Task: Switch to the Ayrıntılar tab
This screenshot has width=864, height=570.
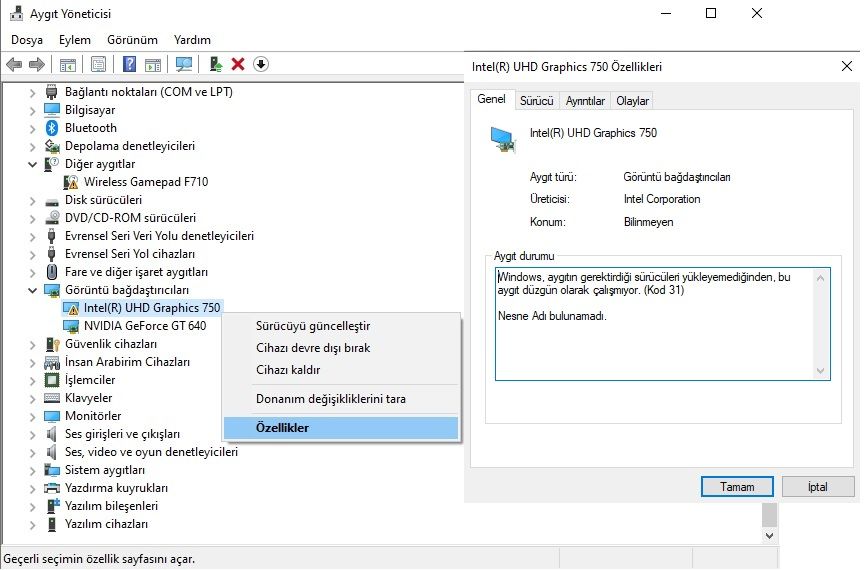Action: coord(585,101)
